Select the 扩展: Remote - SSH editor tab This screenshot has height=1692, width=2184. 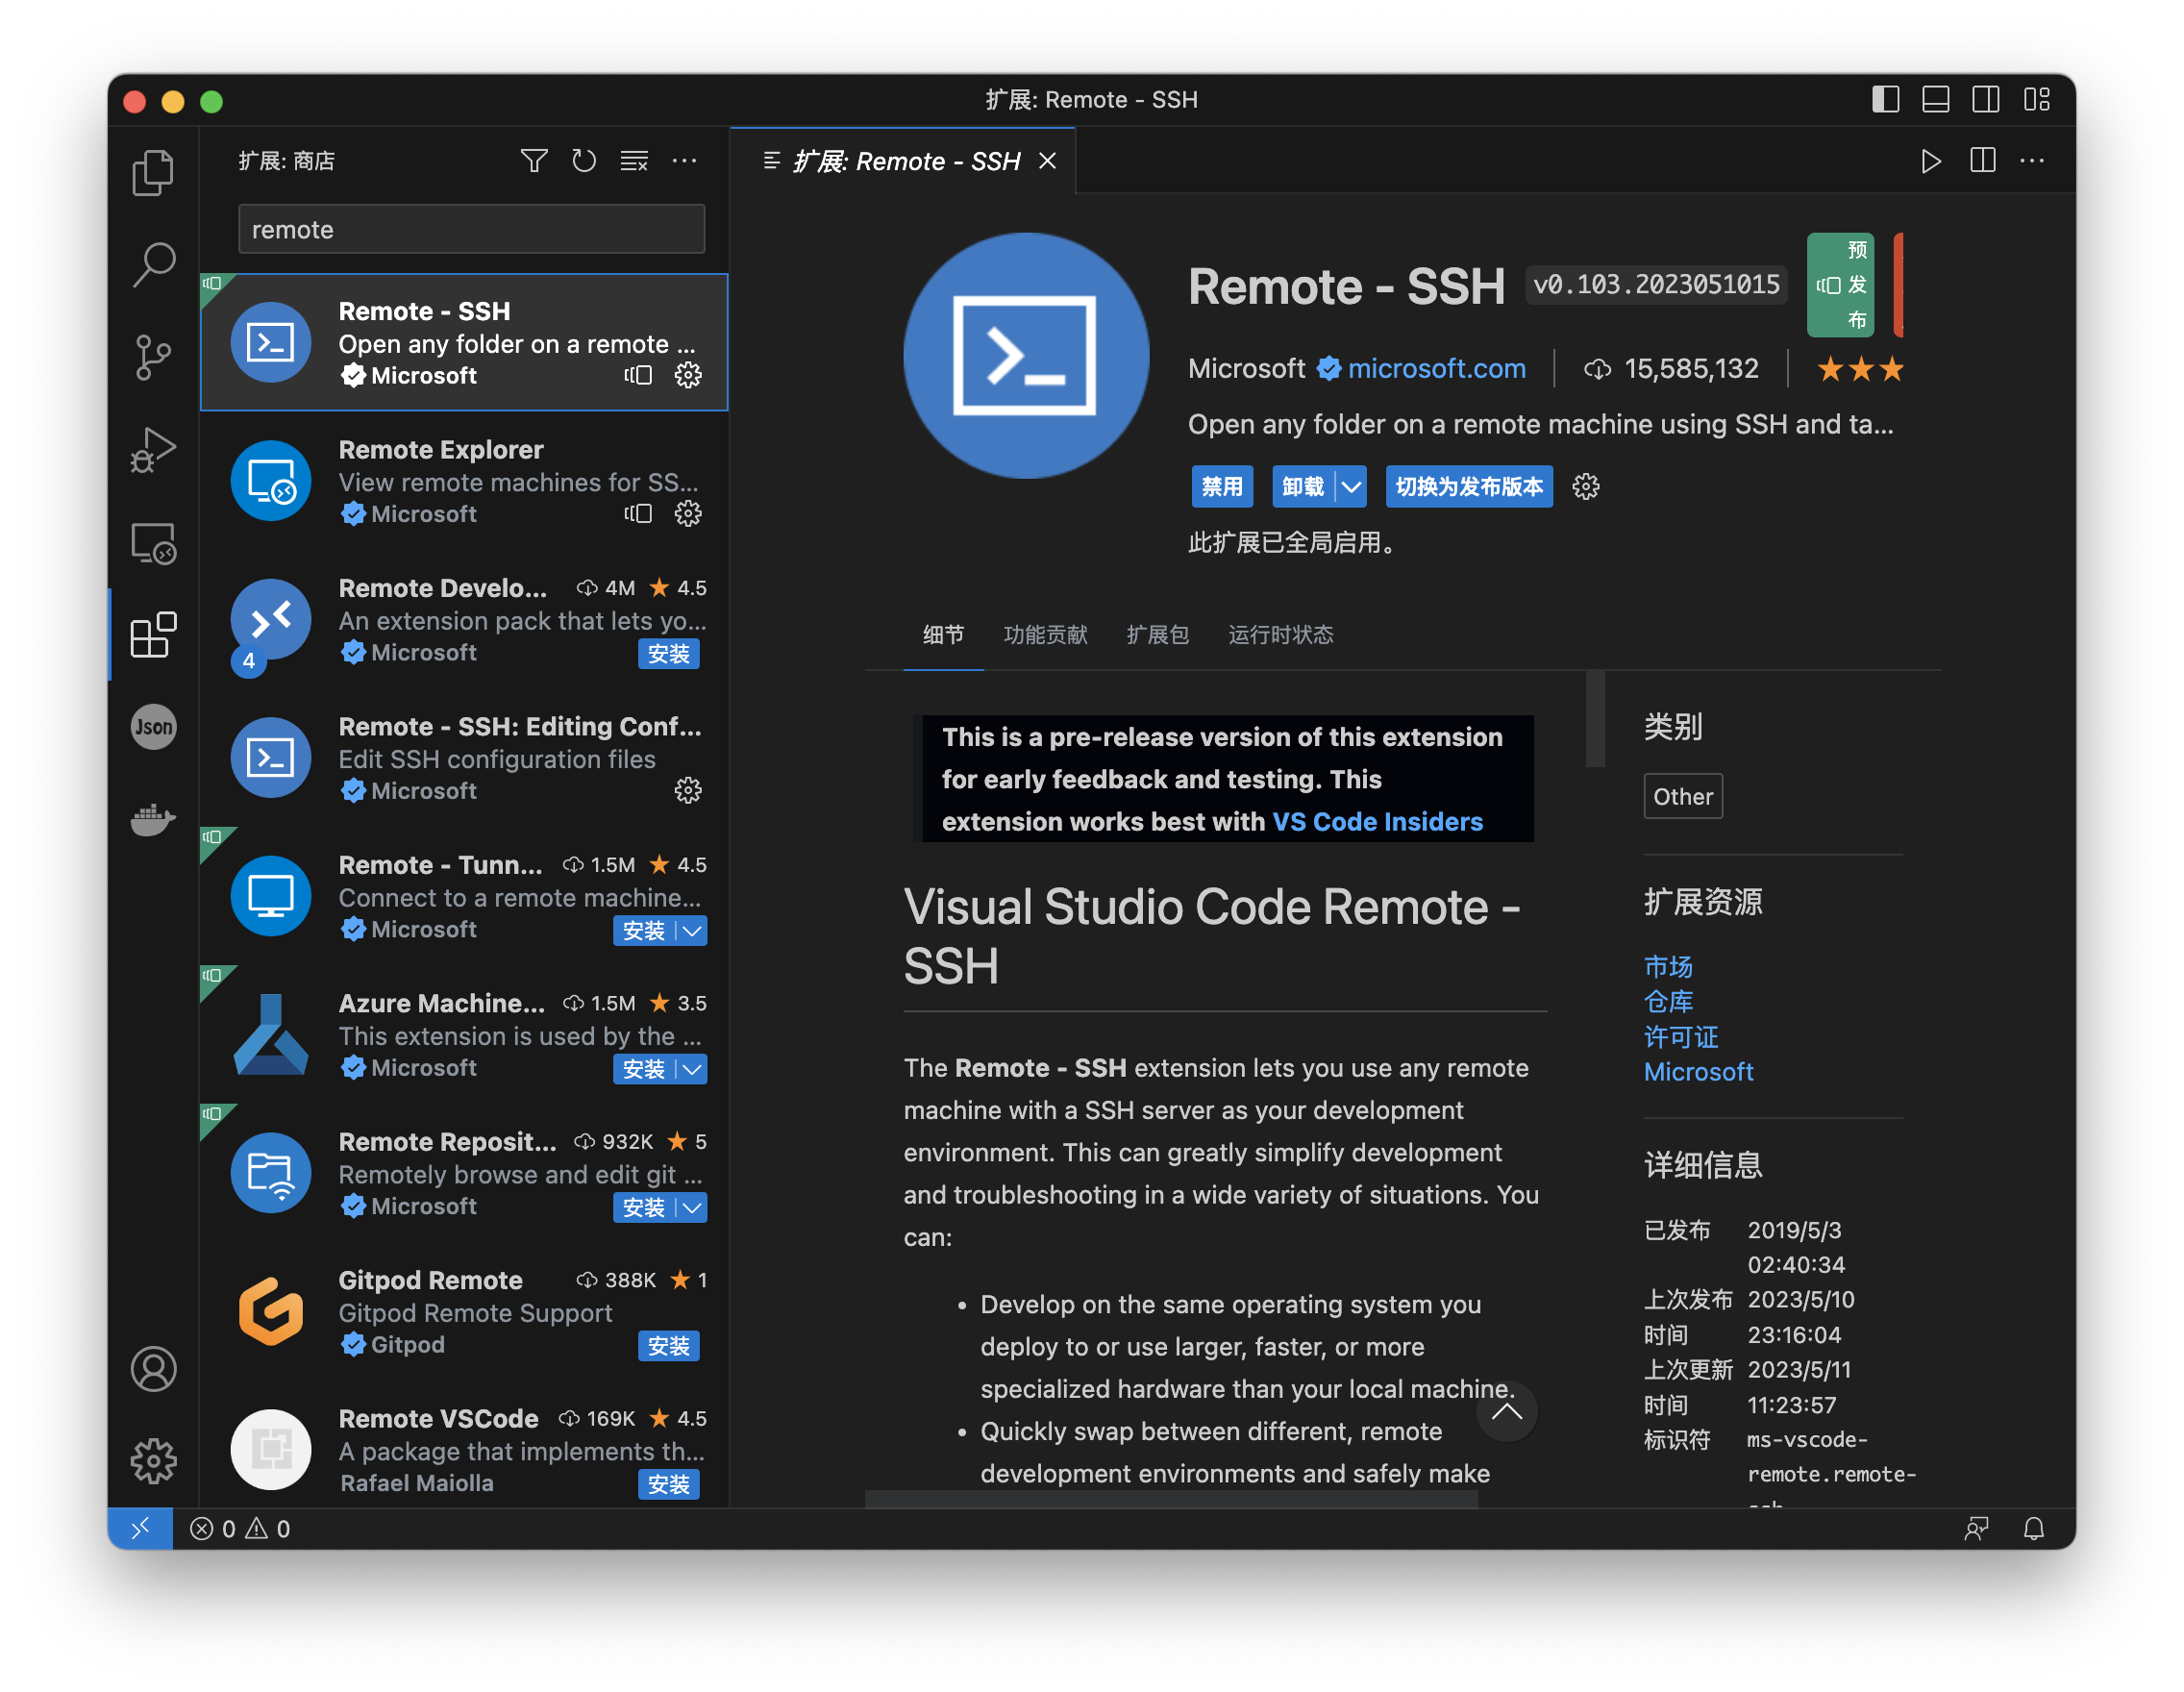pyautogui.click(x=903, y=161)
